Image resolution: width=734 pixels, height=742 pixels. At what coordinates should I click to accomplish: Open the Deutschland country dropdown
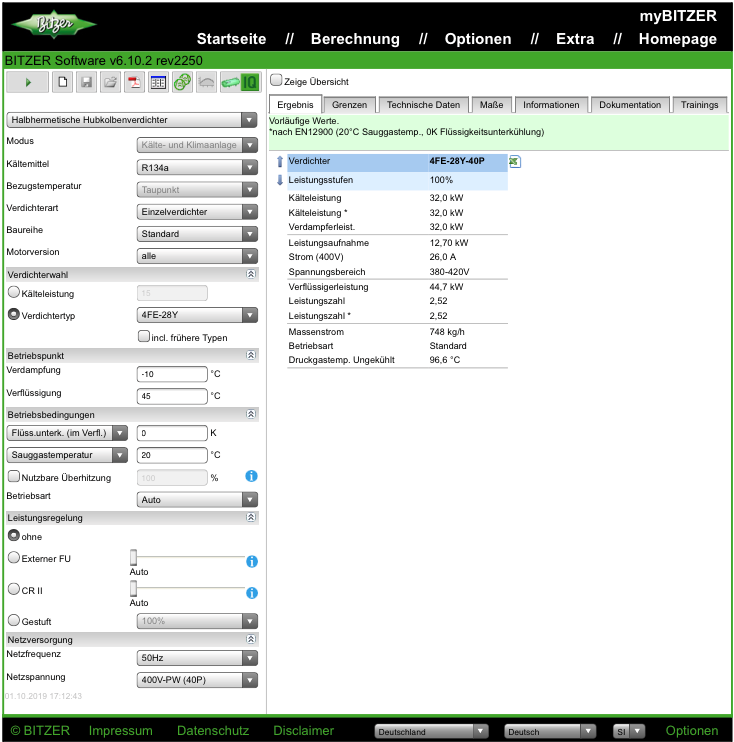click(431, 732)
